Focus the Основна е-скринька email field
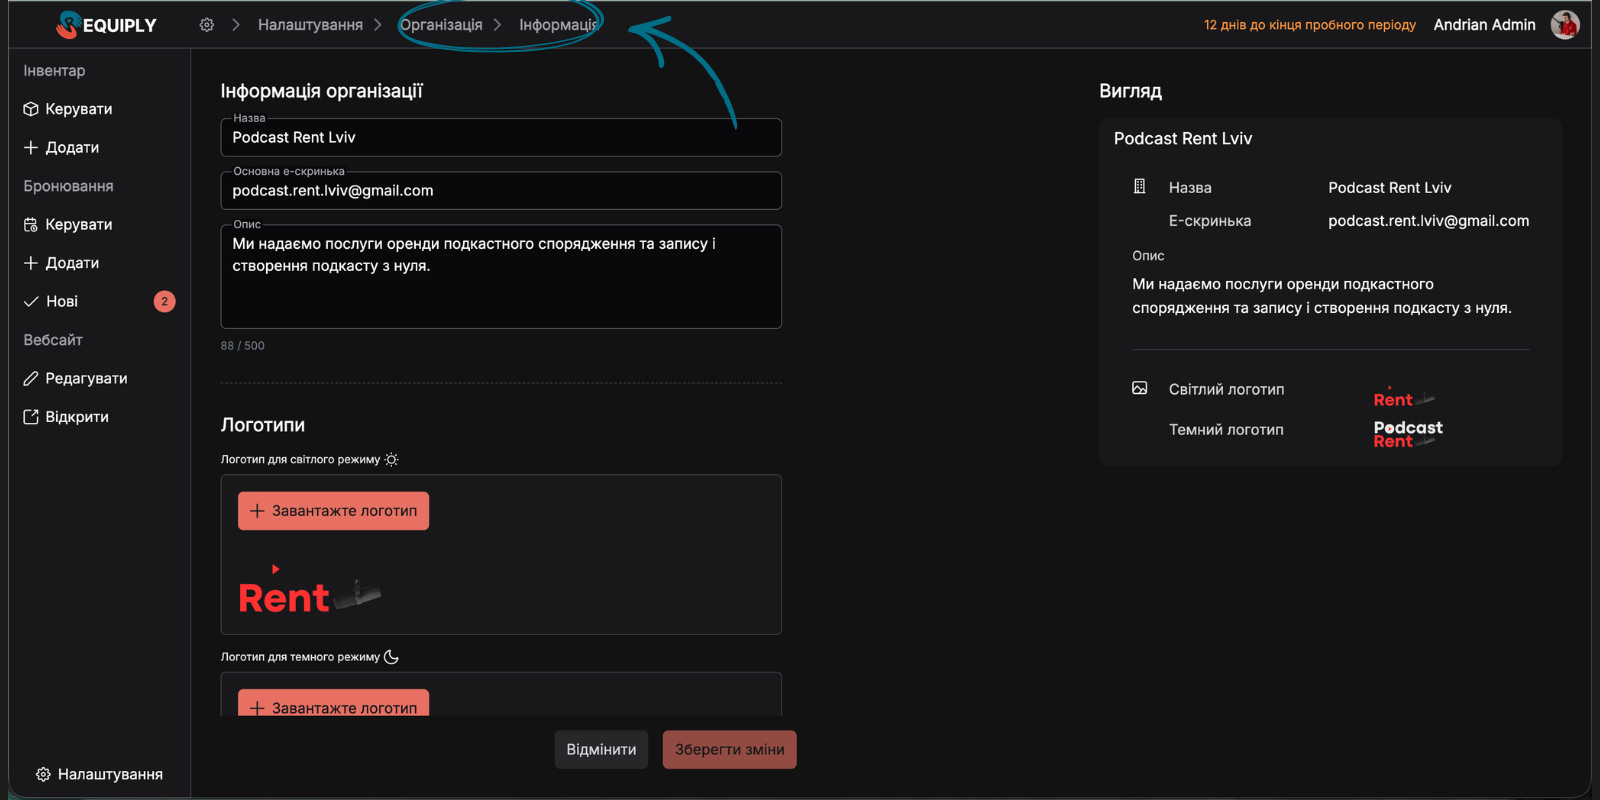The height and width of the screenshot is (800, 1600). pyautogui.click(x=501, y=191)
